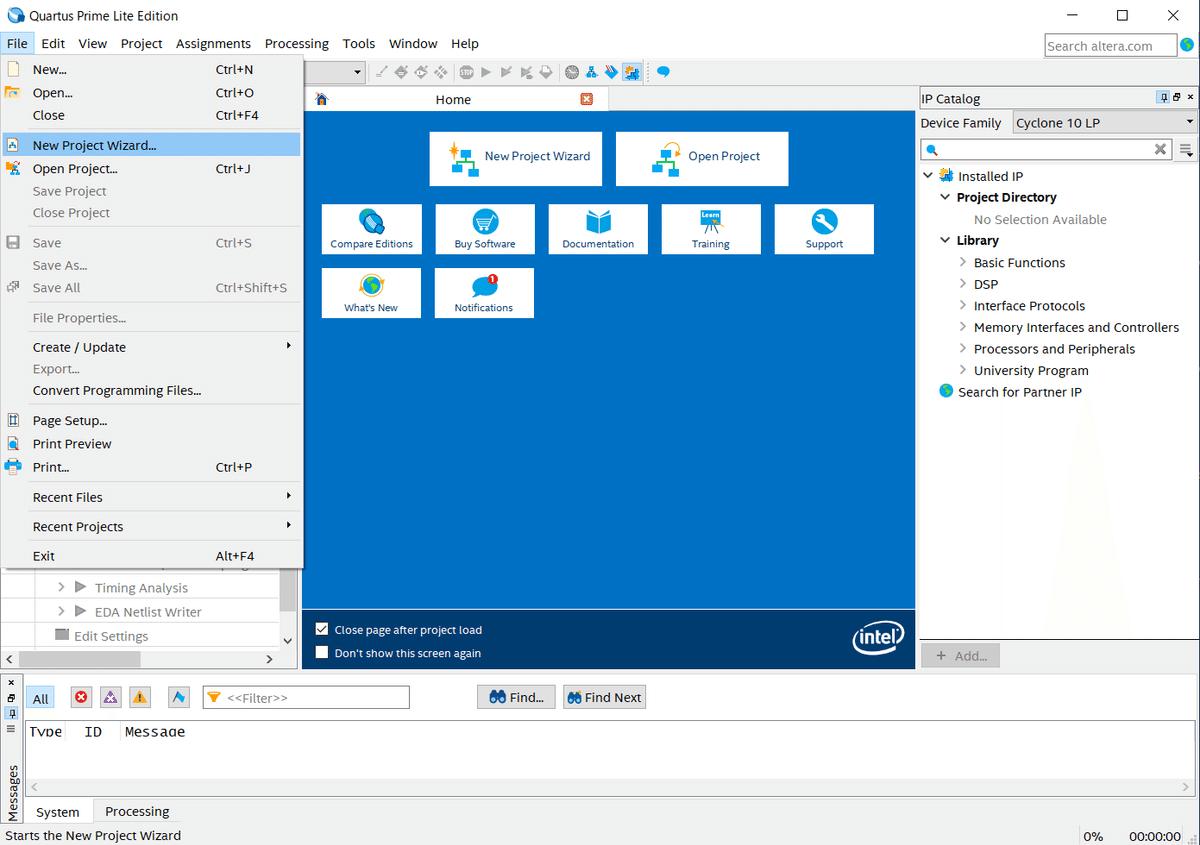Toggle the blue flagged messages filter
1200x845 pixels.
pos(179,697)
